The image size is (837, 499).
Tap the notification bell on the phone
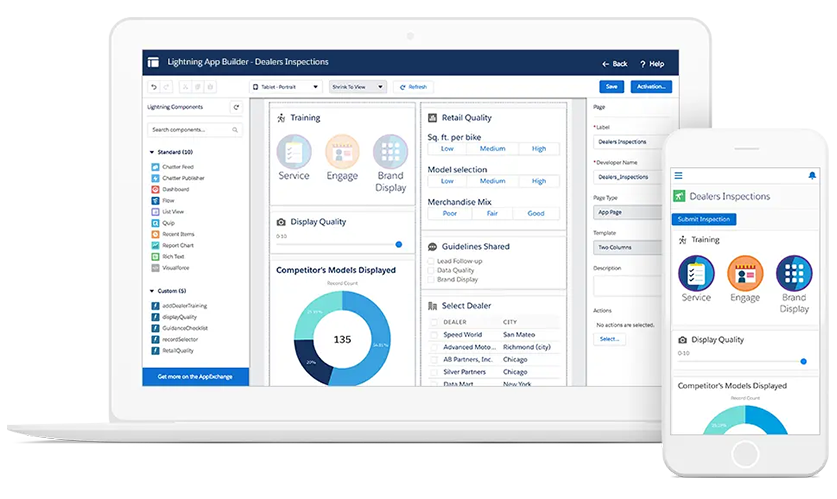(x=811, y=175)
